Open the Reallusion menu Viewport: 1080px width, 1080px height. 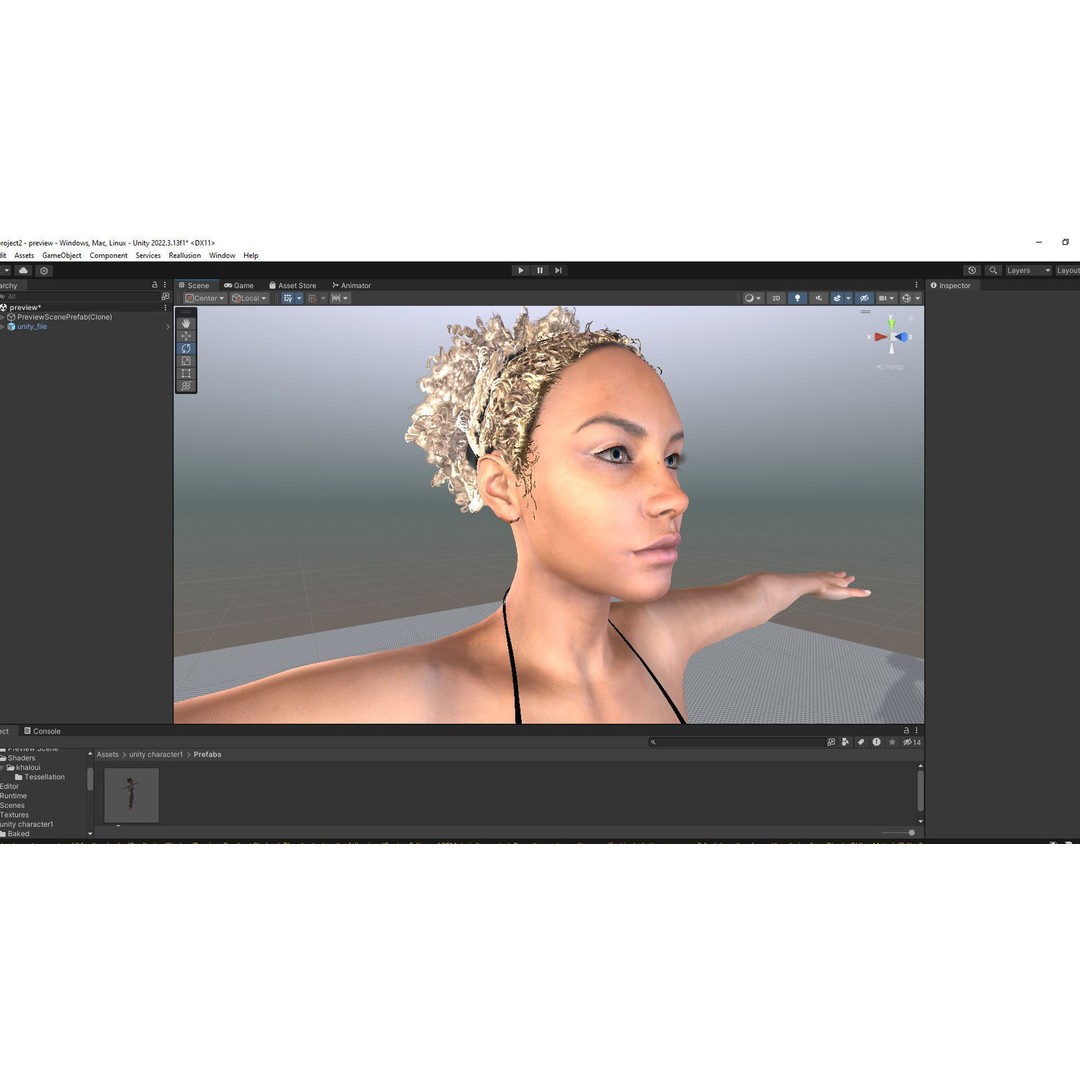[185, 256]
